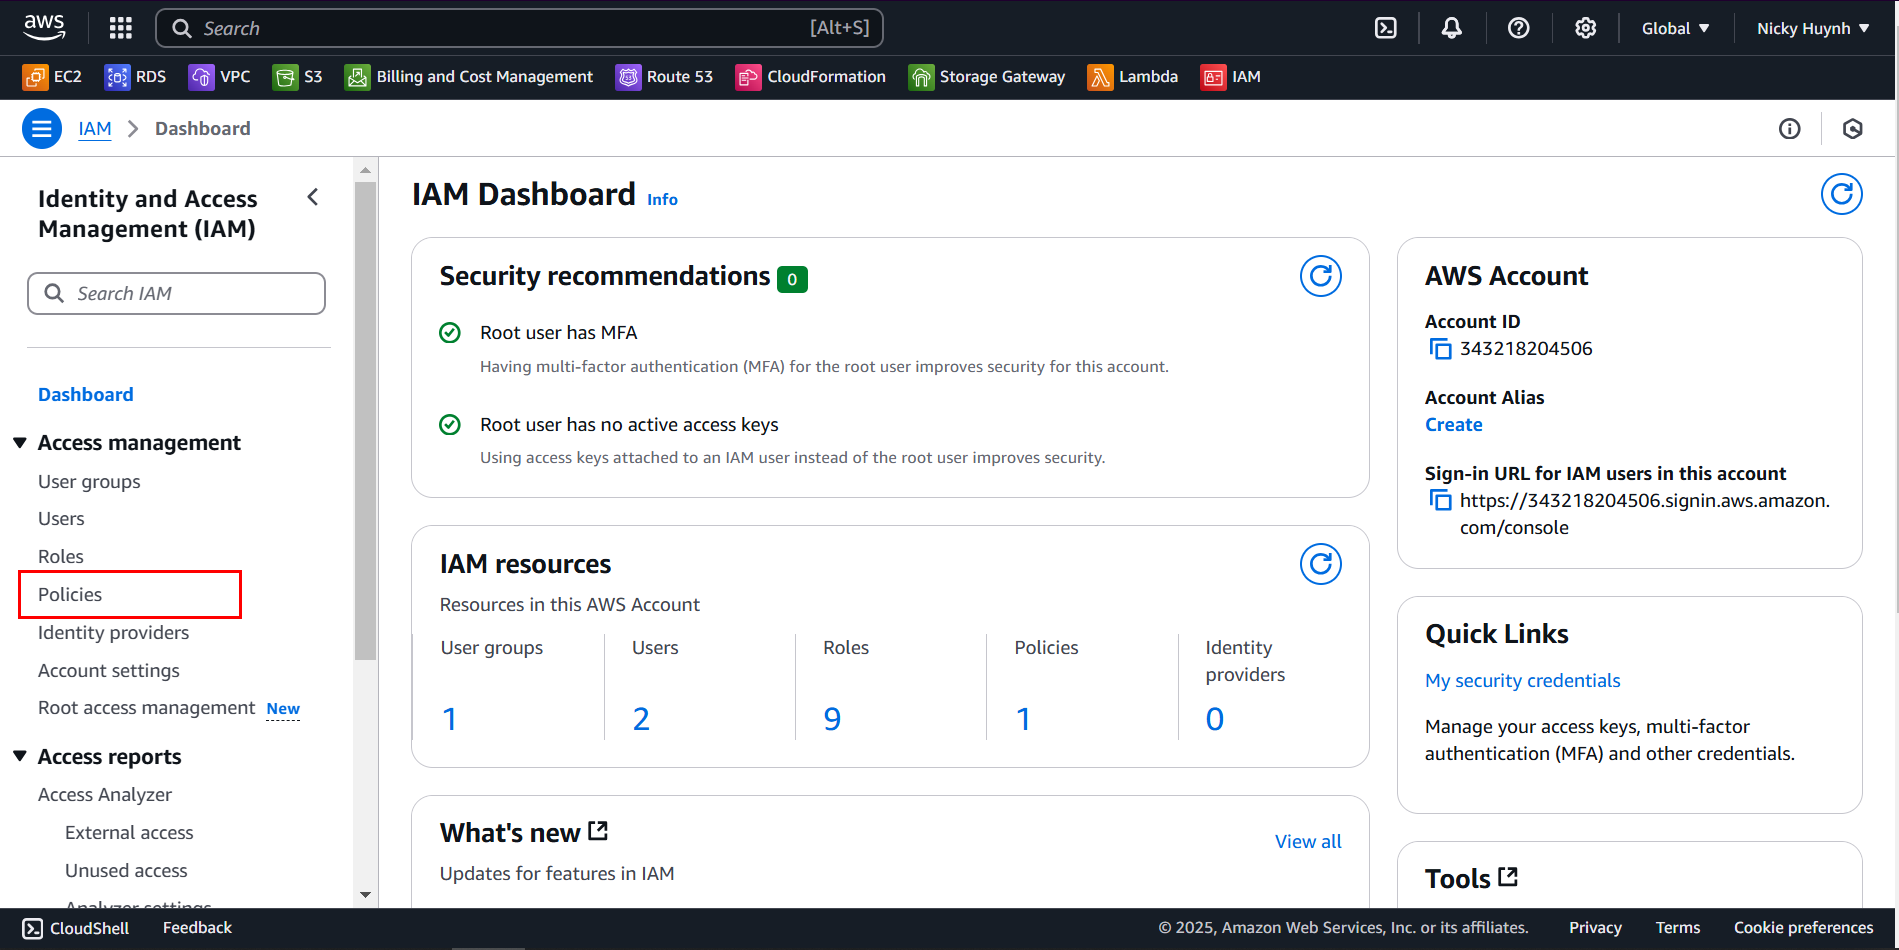Open the What's new external link icon
Screen dimensions: 1899x950
(x=598, y=831)
